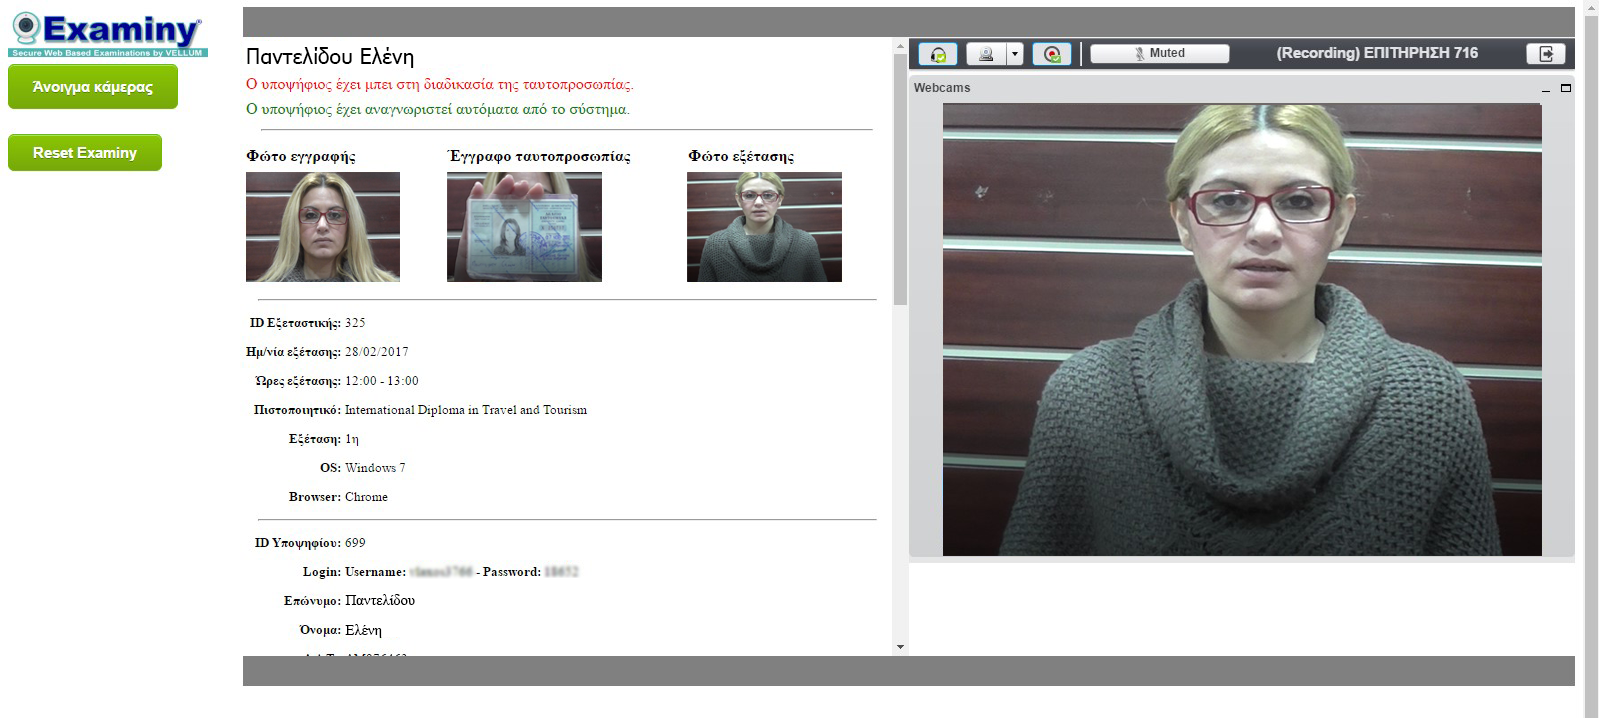Viewport: 1599px width, 718px height.
Task: Click the exam hours 12:00 - 13:00
Action: 382,381
